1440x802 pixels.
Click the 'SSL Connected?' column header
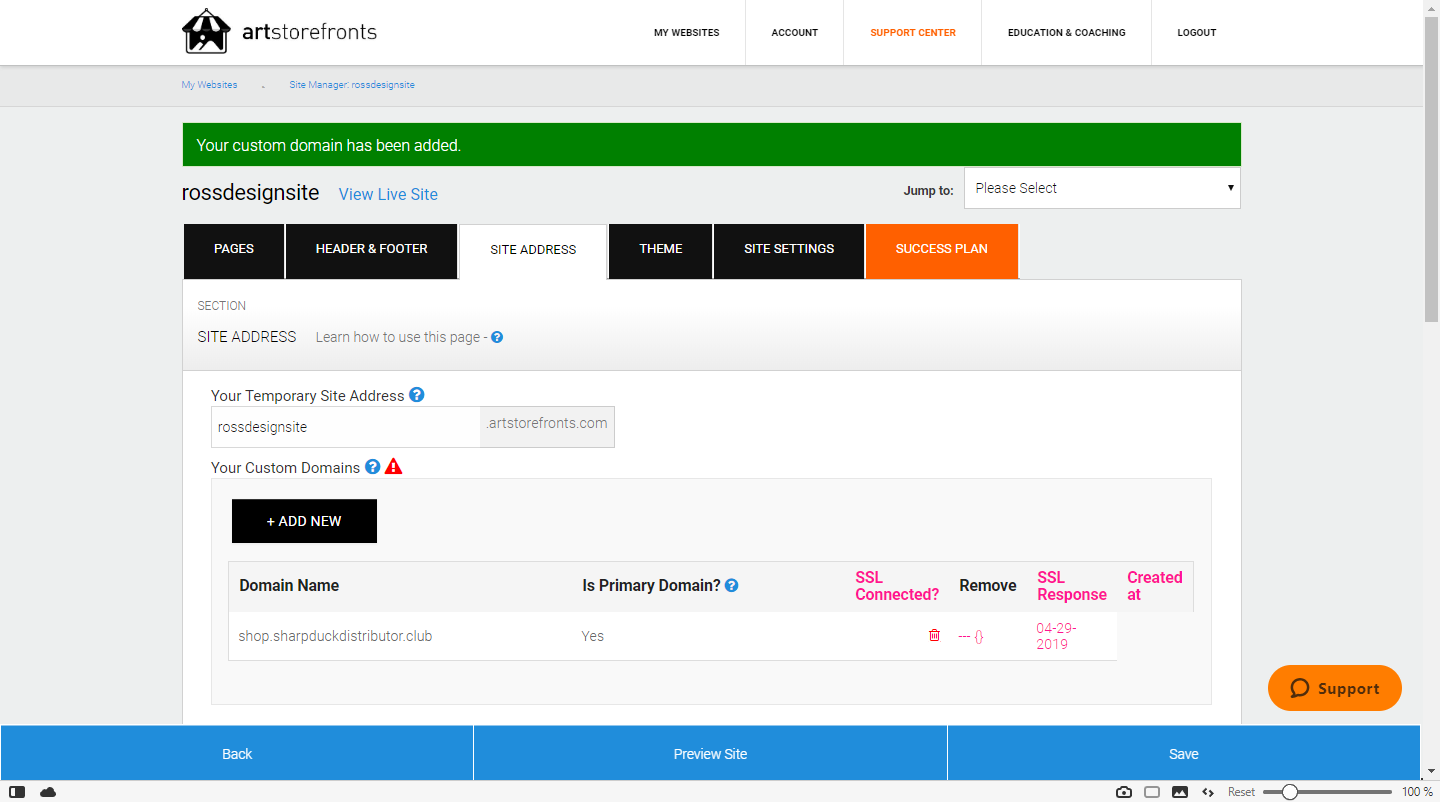pyautogui.click(x=897, y=586)
